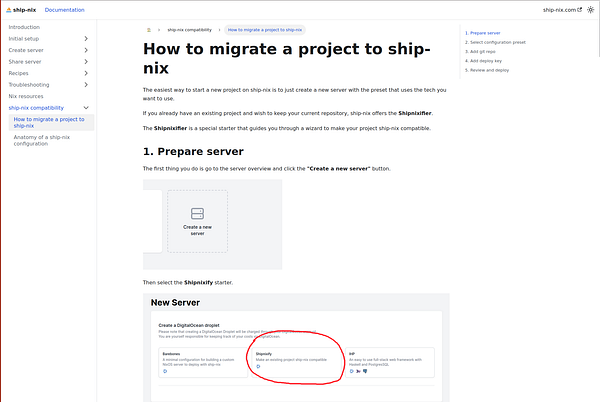Click the ship-nix compatibility sidebar label

pos(36,108)
